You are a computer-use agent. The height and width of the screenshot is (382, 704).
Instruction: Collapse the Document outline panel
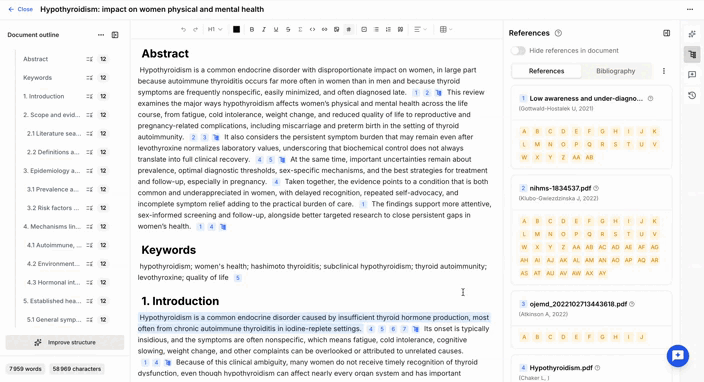click(x=115, y=35)
